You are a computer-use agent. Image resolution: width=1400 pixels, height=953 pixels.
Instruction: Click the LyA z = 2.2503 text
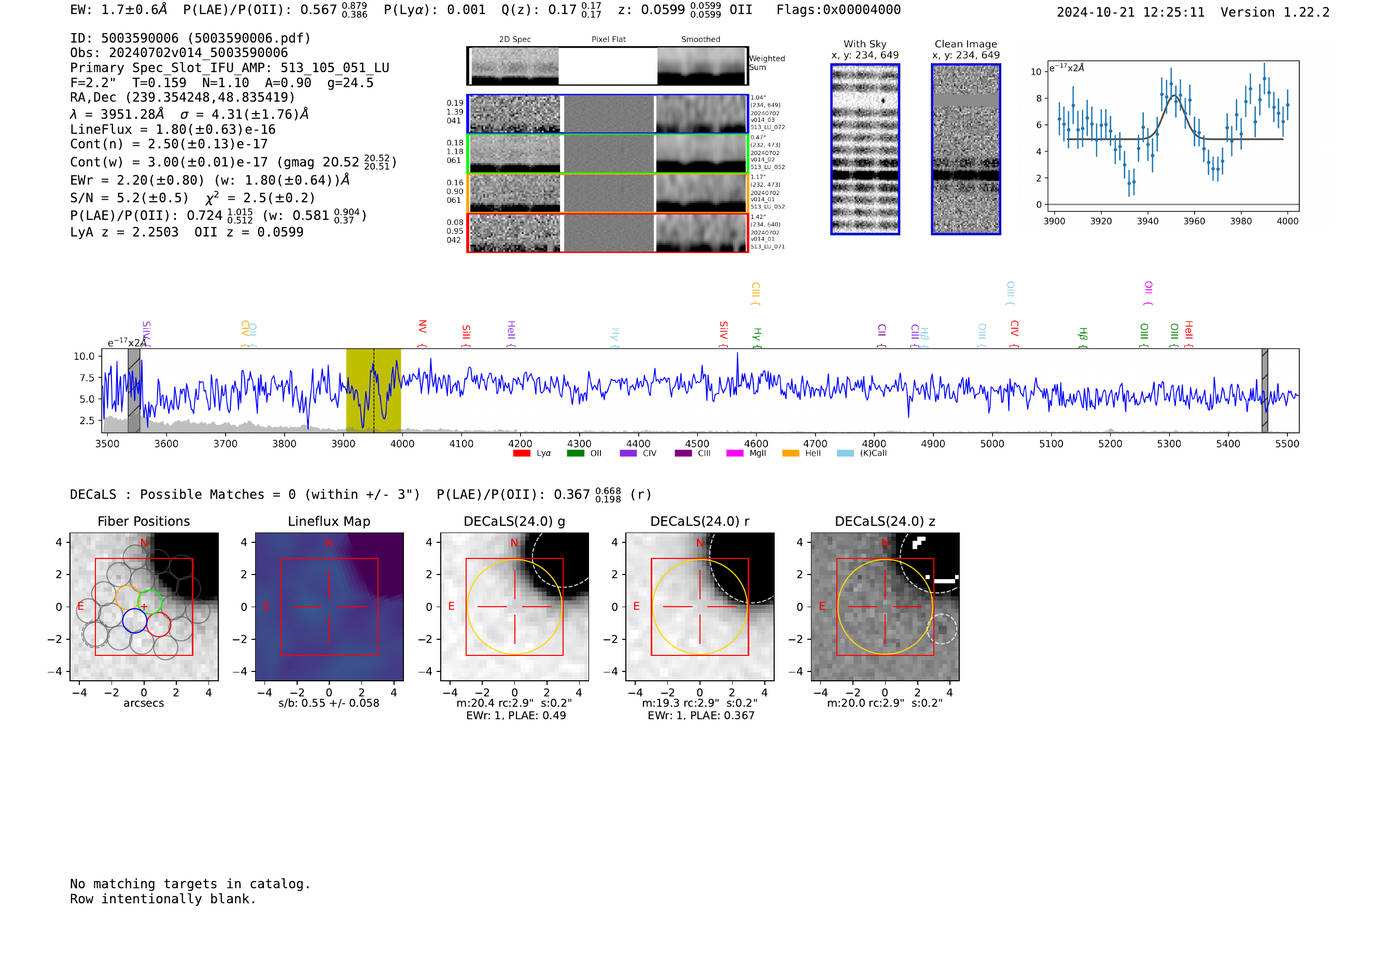(x=124, y=232)
